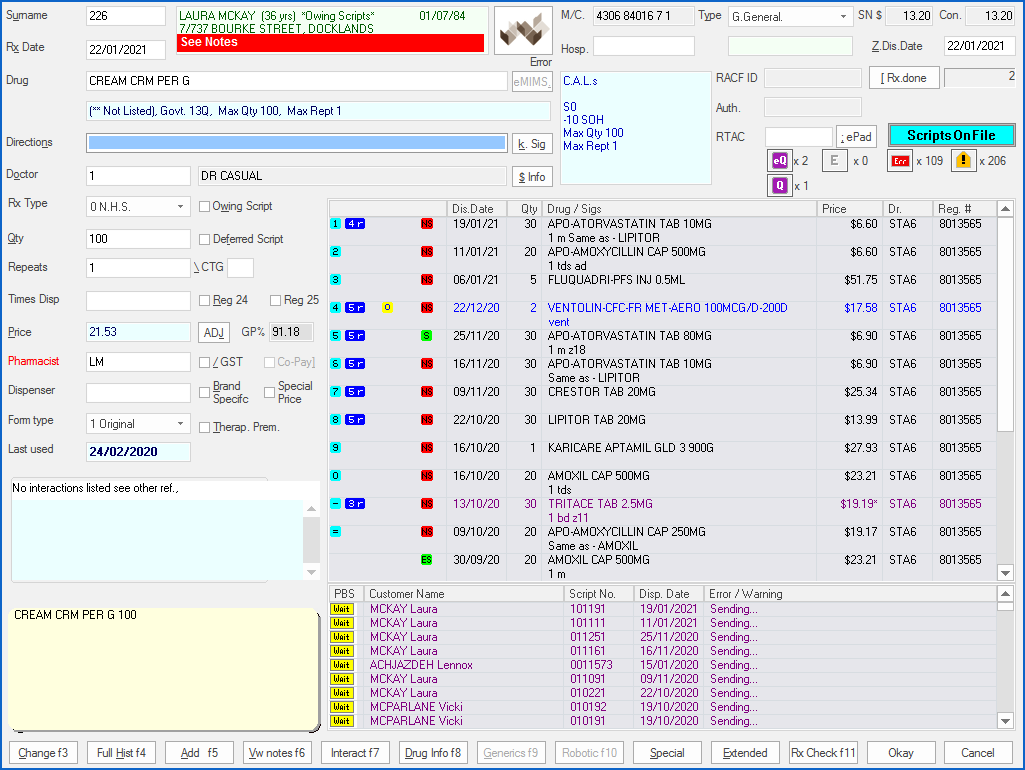Click the Directions input field
This screenshot has width=1025, height=770.
coord(297,143)
